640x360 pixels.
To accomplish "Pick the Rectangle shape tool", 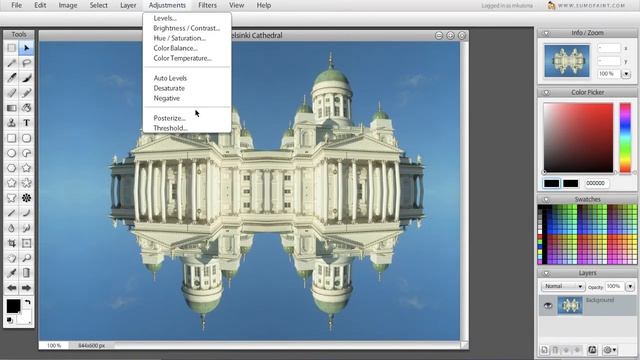I will click(x=11, y=138).
